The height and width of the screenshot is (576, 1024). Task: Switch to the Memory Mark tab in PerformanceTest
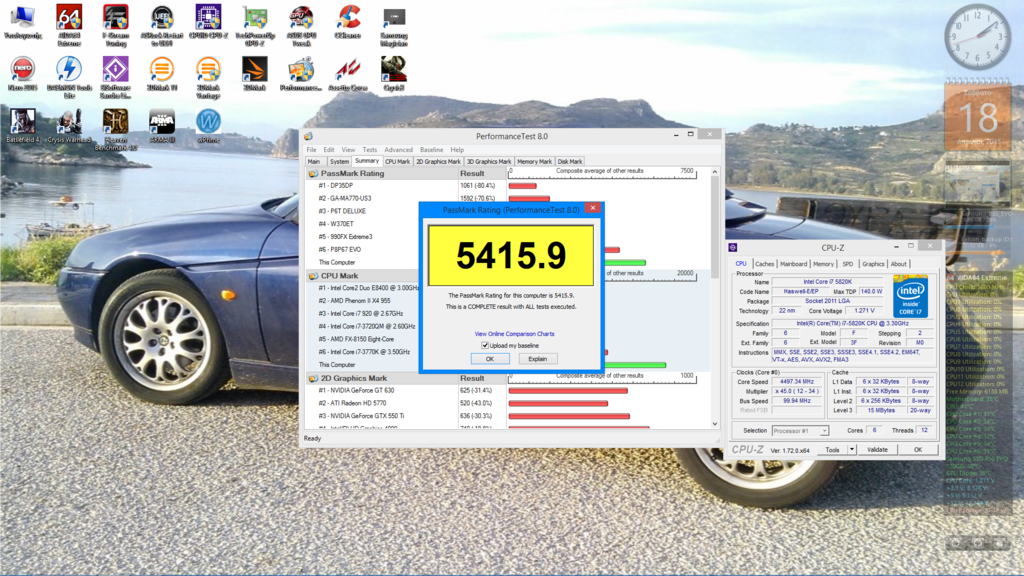(x=534, y=161)
